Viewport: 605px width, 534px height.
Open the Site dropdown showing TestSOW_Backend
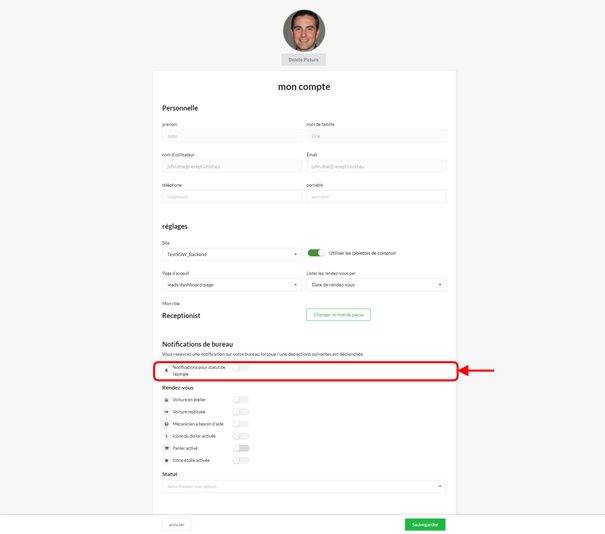tap(231, 255)
